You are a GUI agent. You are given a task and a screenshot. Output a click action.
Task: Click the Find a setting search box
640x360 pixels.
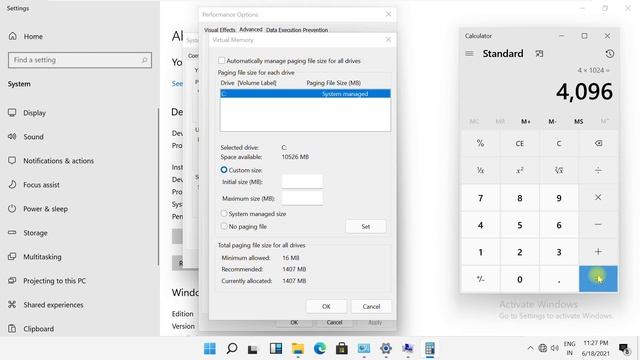pos(80,60)
